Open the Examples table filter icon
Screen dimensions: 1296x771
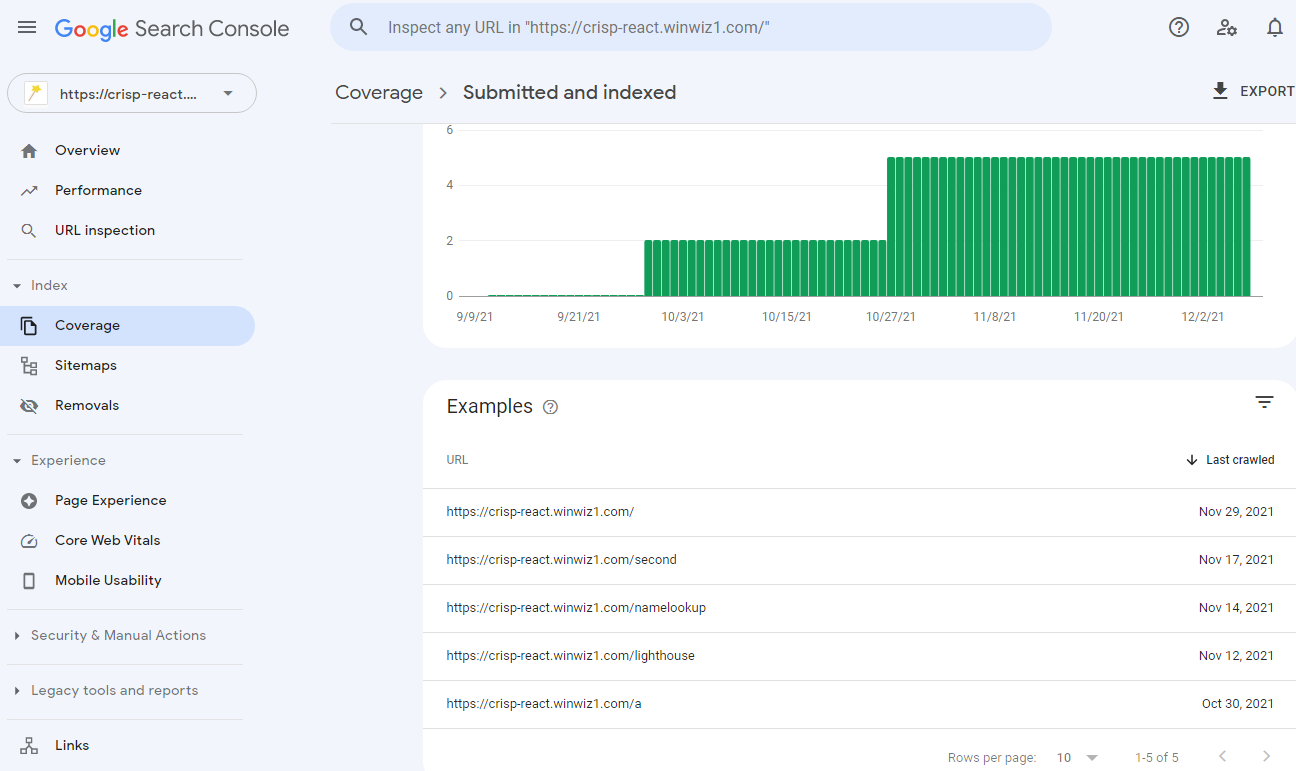(1264, 402)
